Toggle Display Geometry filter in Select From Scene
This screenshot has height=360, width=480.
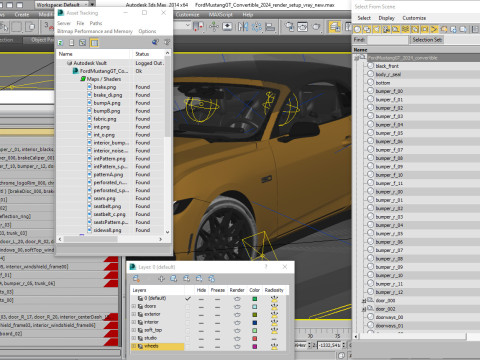coord(357,29)
